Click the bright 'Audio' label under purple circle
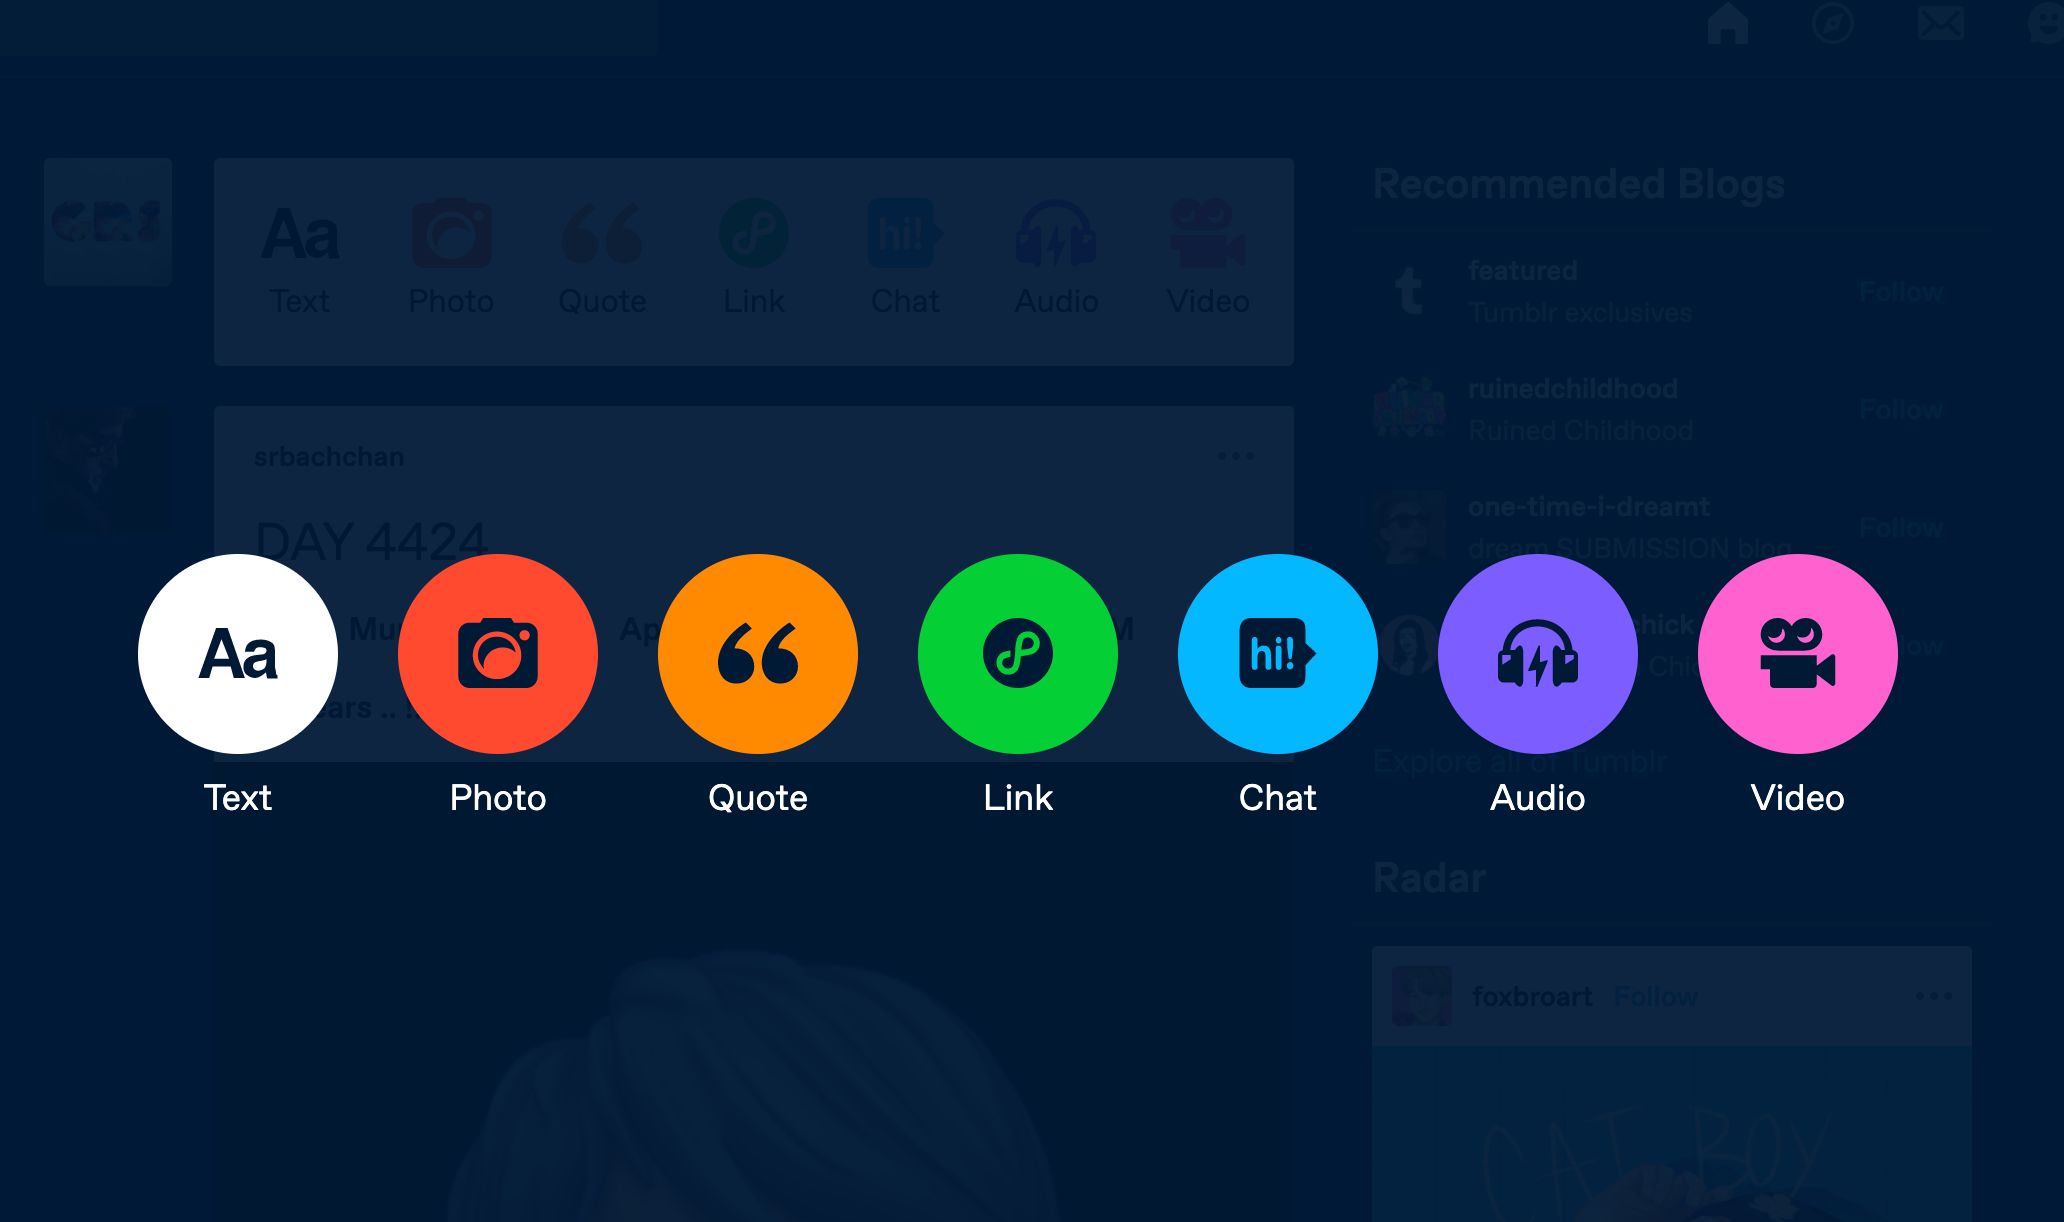The height and width of the screenshot is (1222, 2064). pyautogui.click(x=1538, y=798)
